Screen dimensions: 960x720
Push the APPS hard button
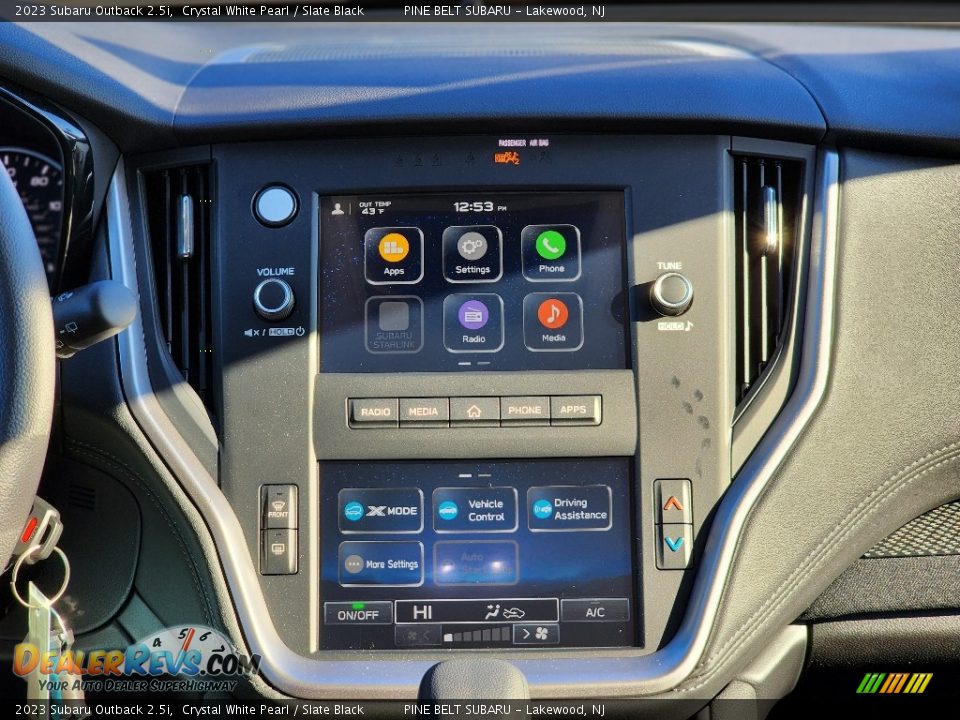click(574, 410)
